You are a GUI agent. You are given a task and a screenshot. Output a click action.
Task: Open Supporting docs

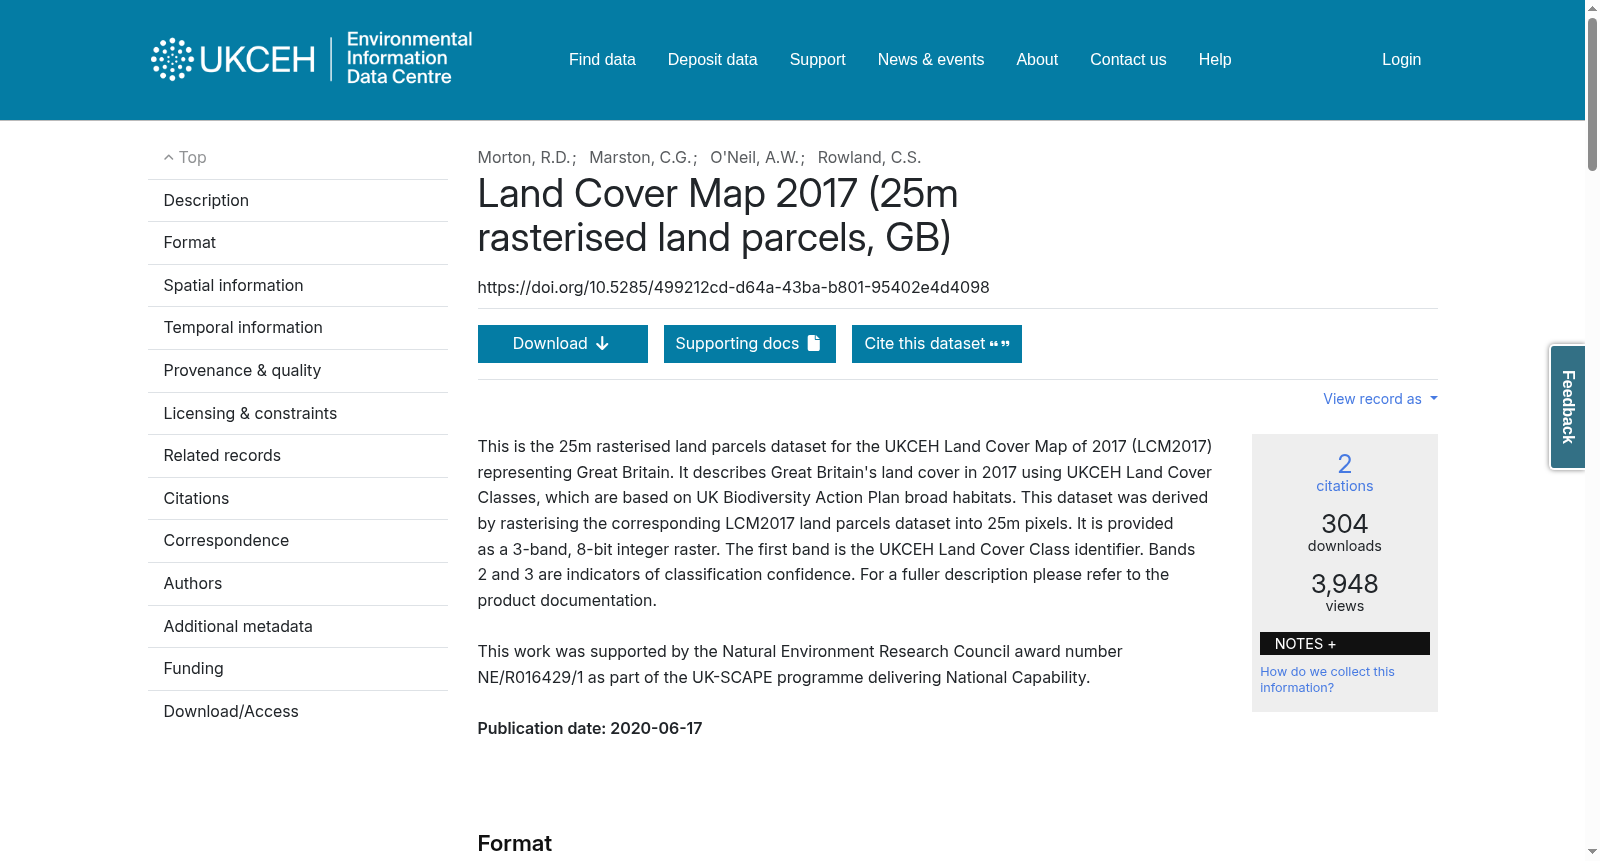pos(749,344)
